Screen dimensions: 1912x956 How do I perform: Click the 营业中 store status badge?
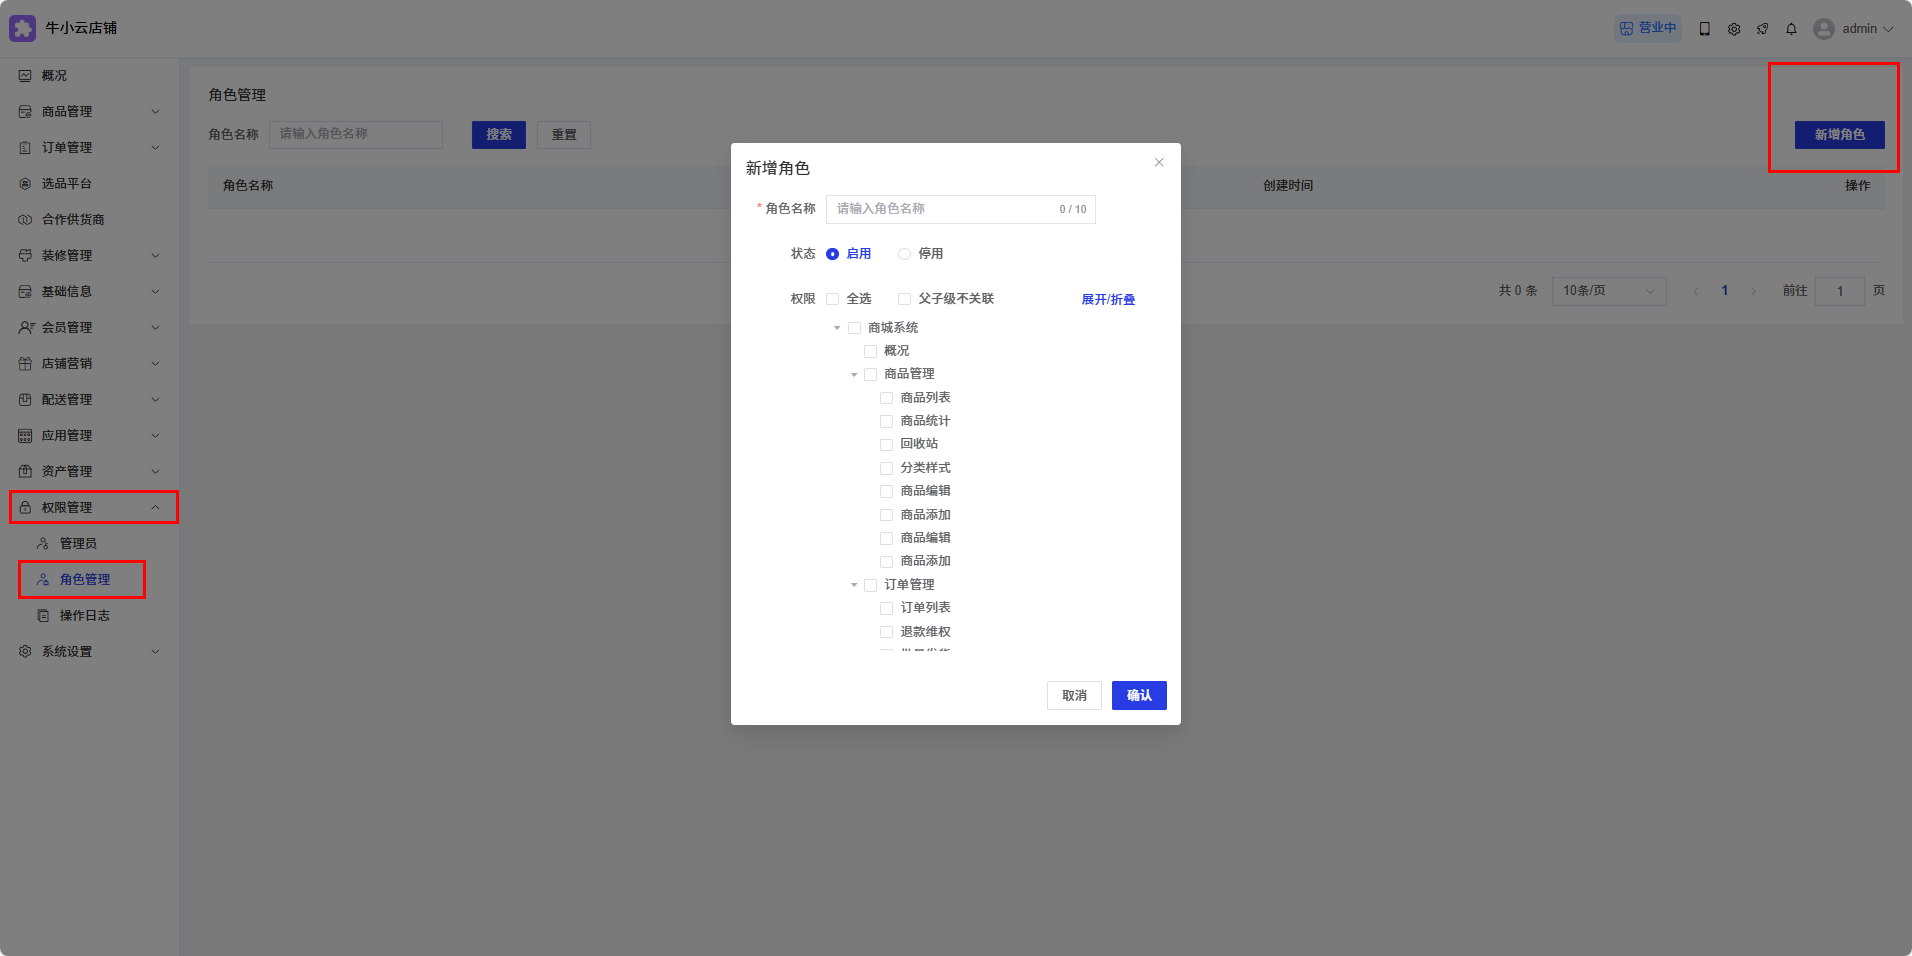(1647, 28)
